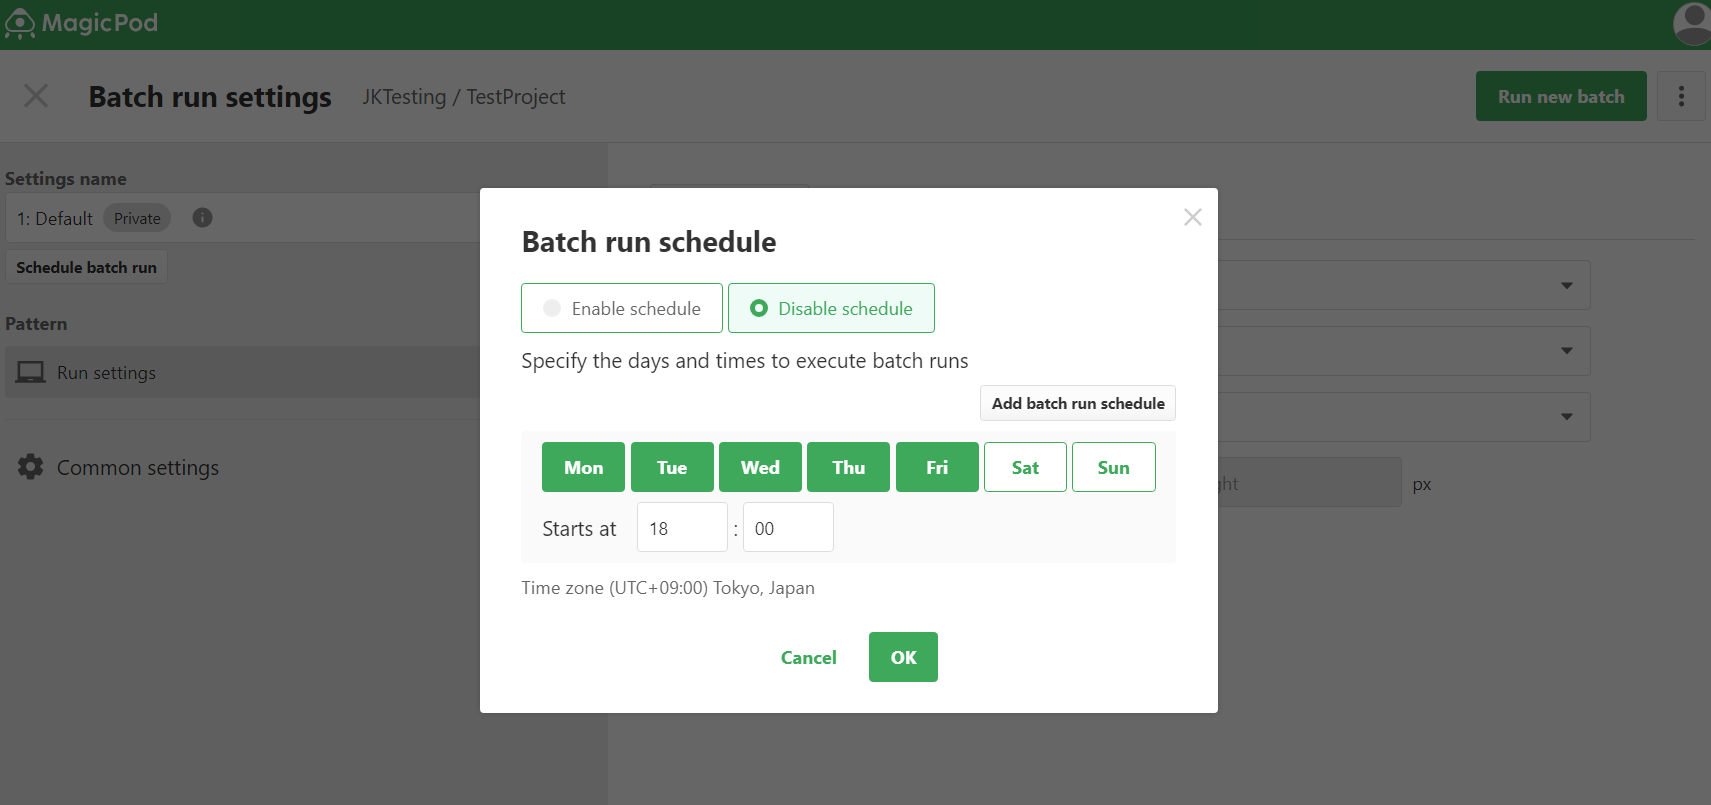The width and height of the screenshot is (1711, 805).
Task: Click the info icon beside Private
Action: coord(202,218)
